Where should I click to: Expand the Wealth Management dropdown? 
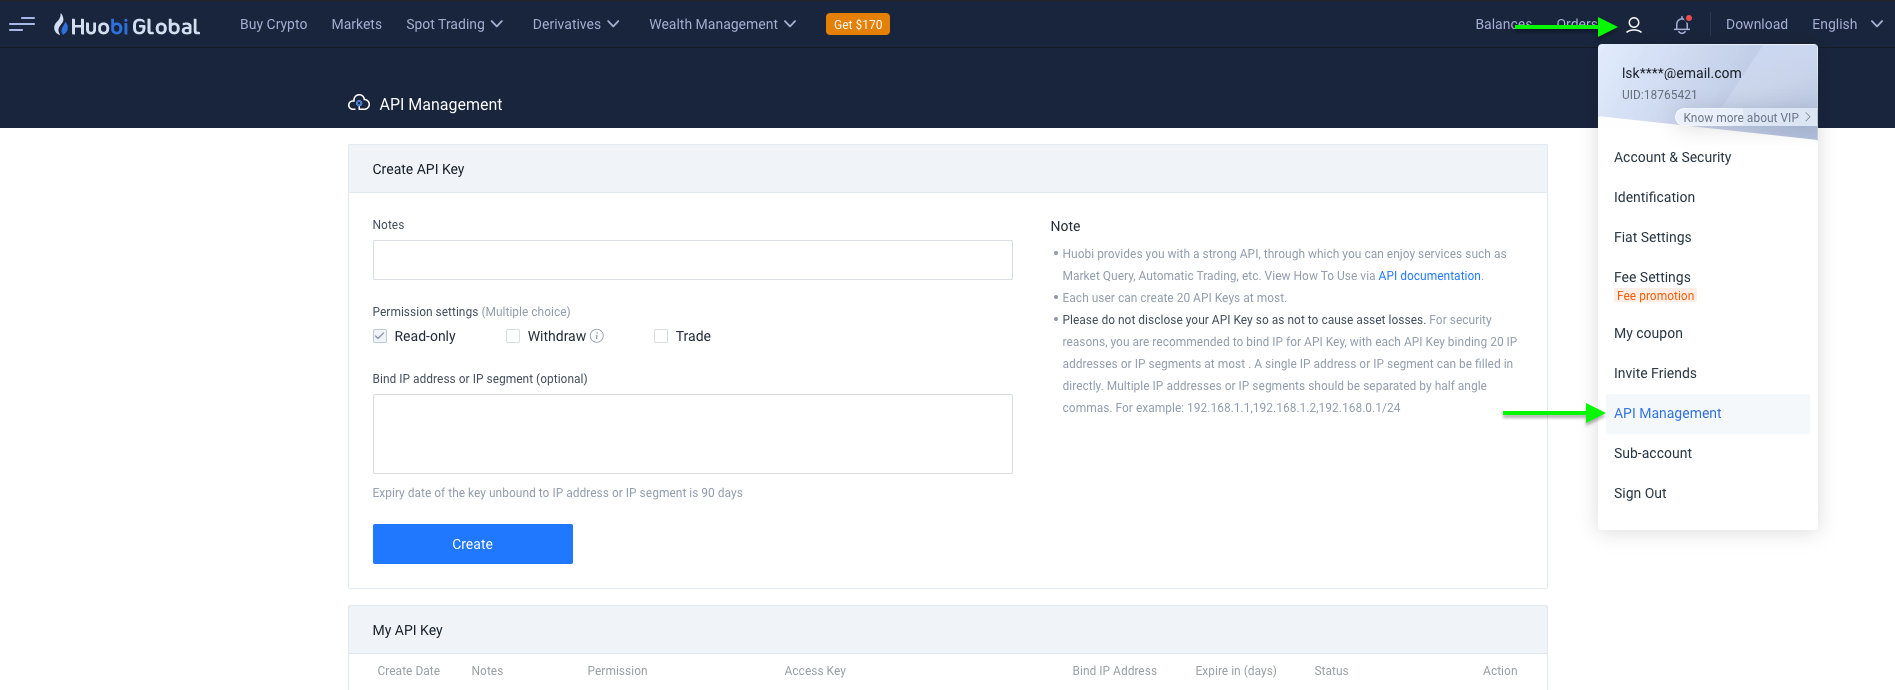(722, 24)
